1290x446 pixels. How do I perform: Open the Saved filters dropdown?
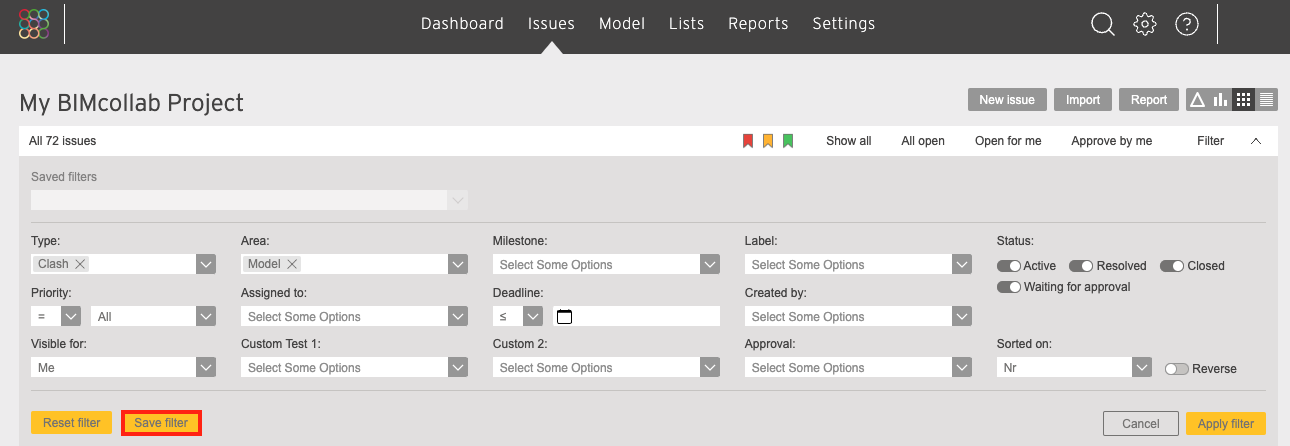click(249, 200)
